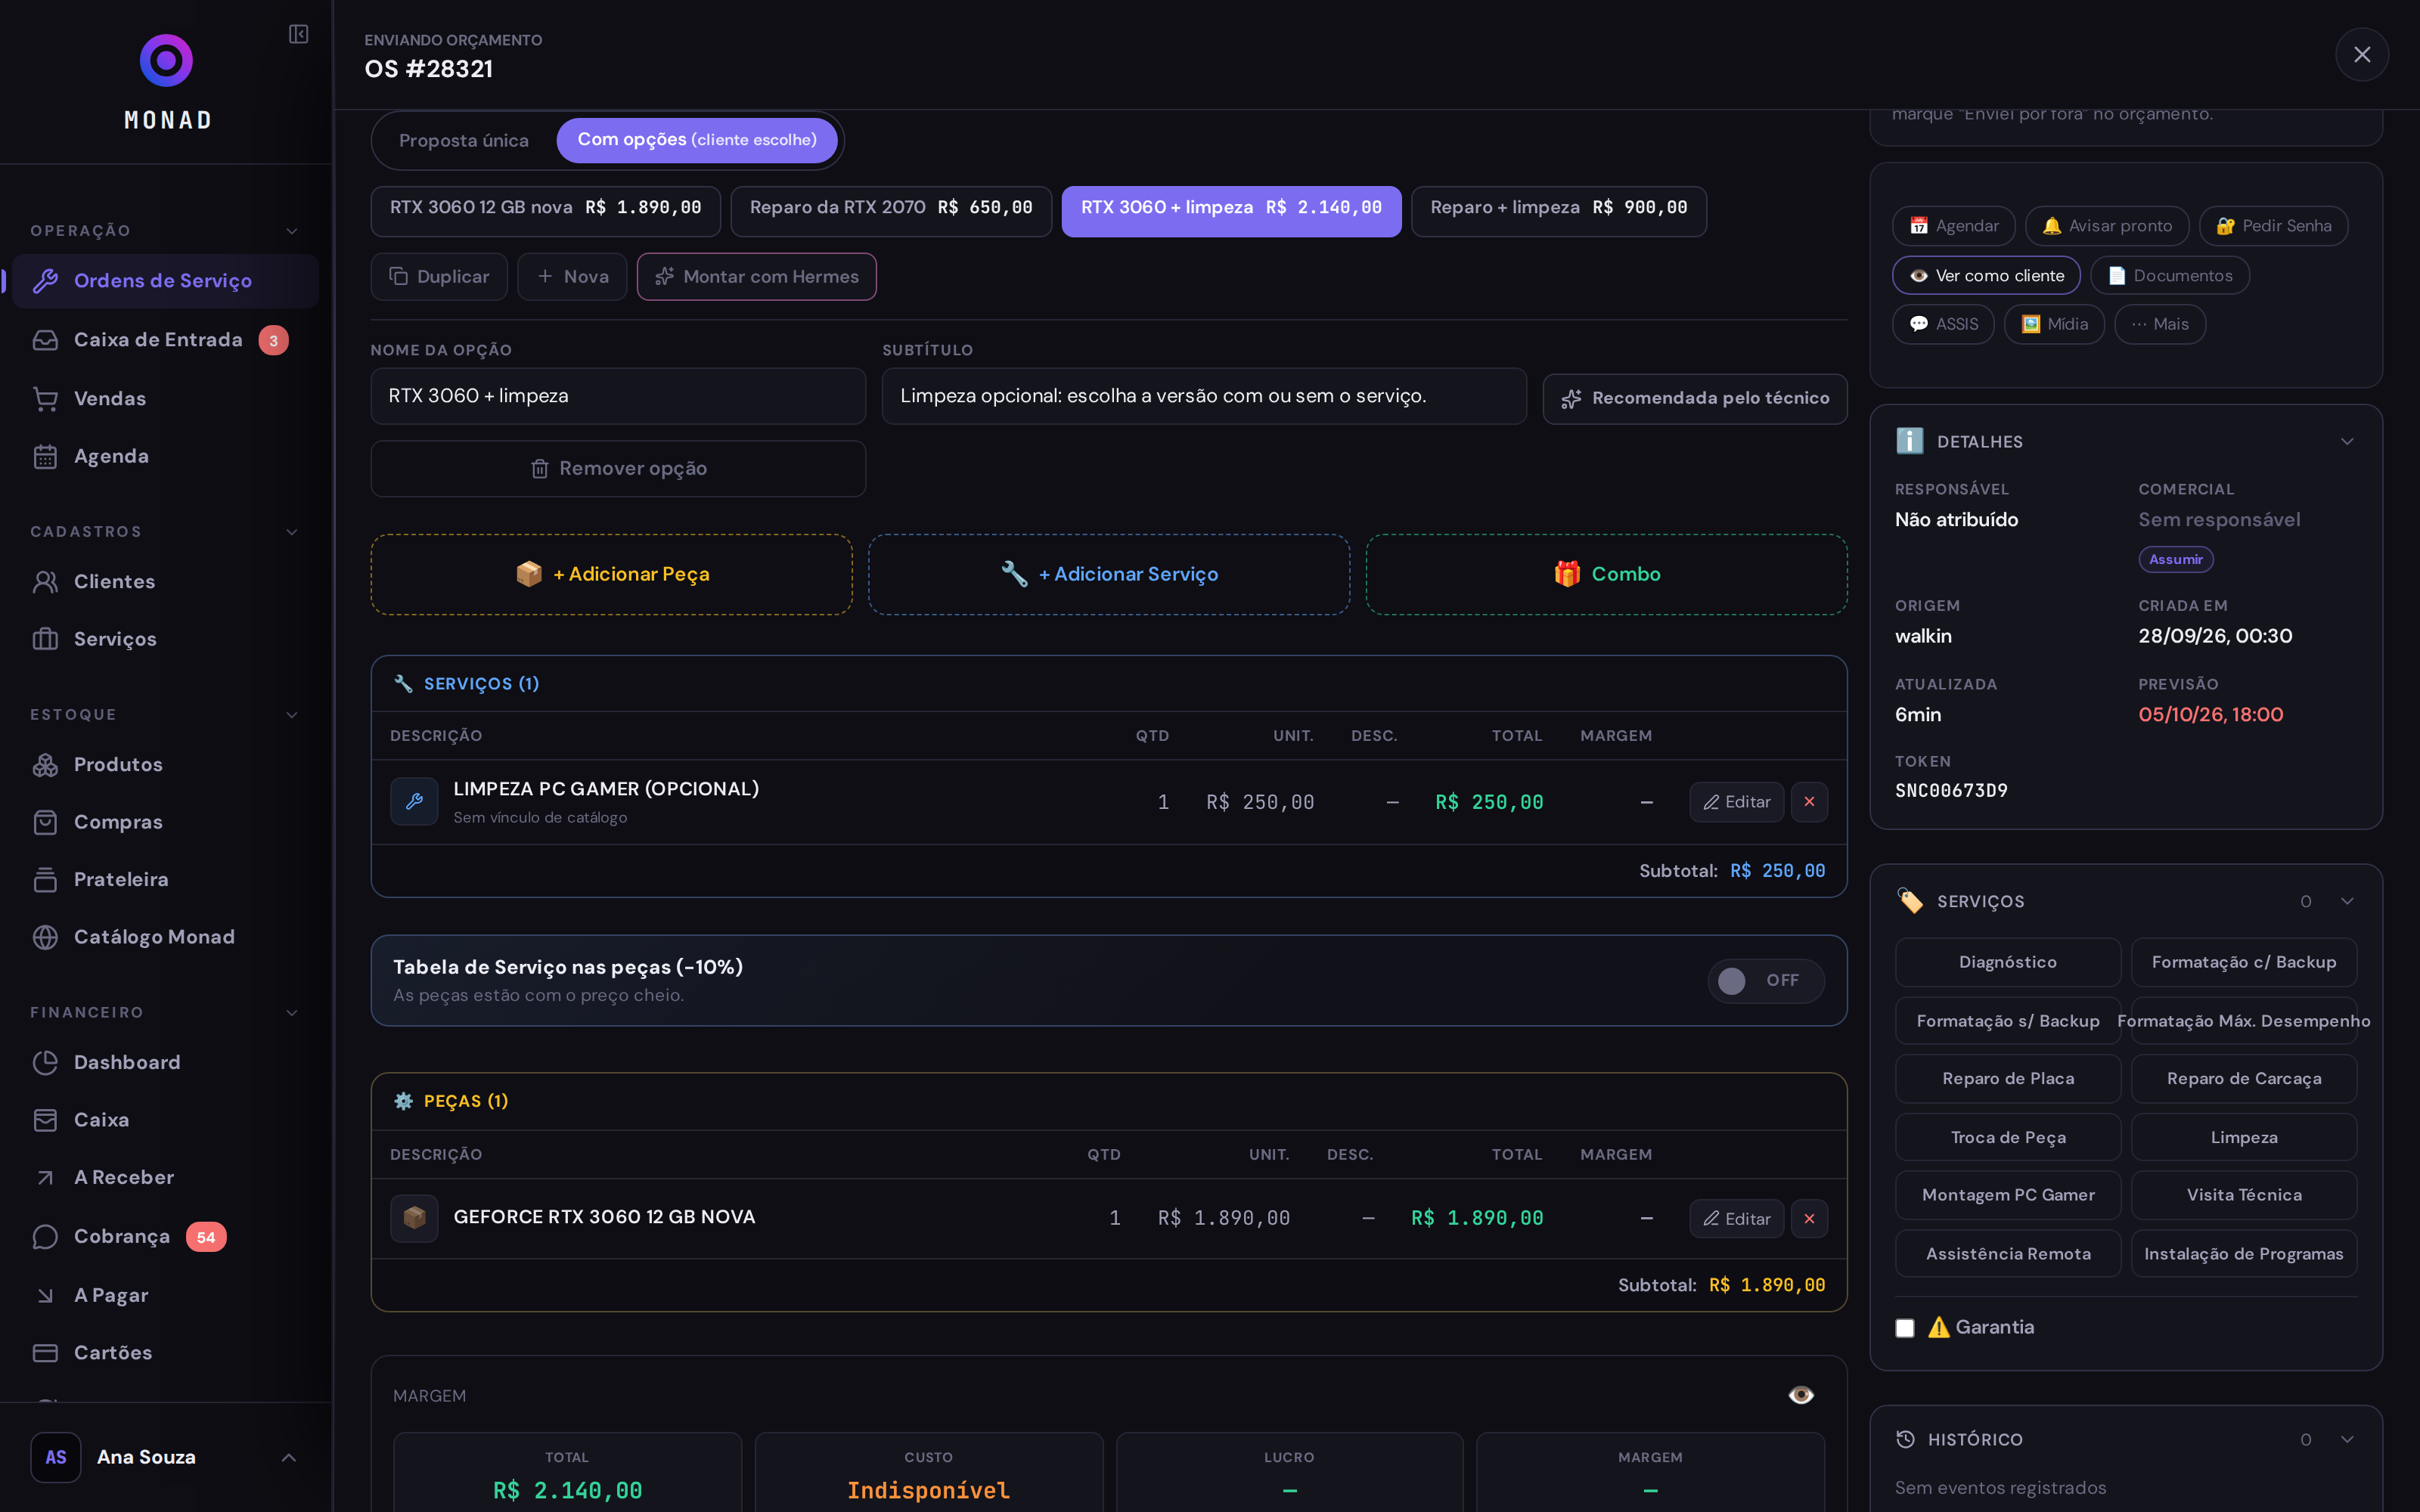Collapse the Cadastros sidebar section
Viewport: 2420px width, 1512px height.
point(292,532)
